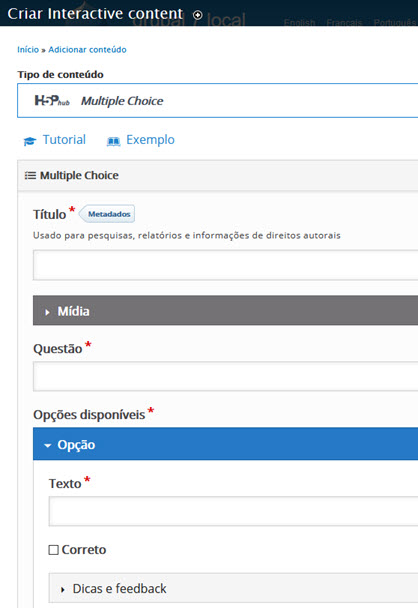Enable the Correto checkbox
The height and width of the screenshot is (608, 418).
[54, 550]
